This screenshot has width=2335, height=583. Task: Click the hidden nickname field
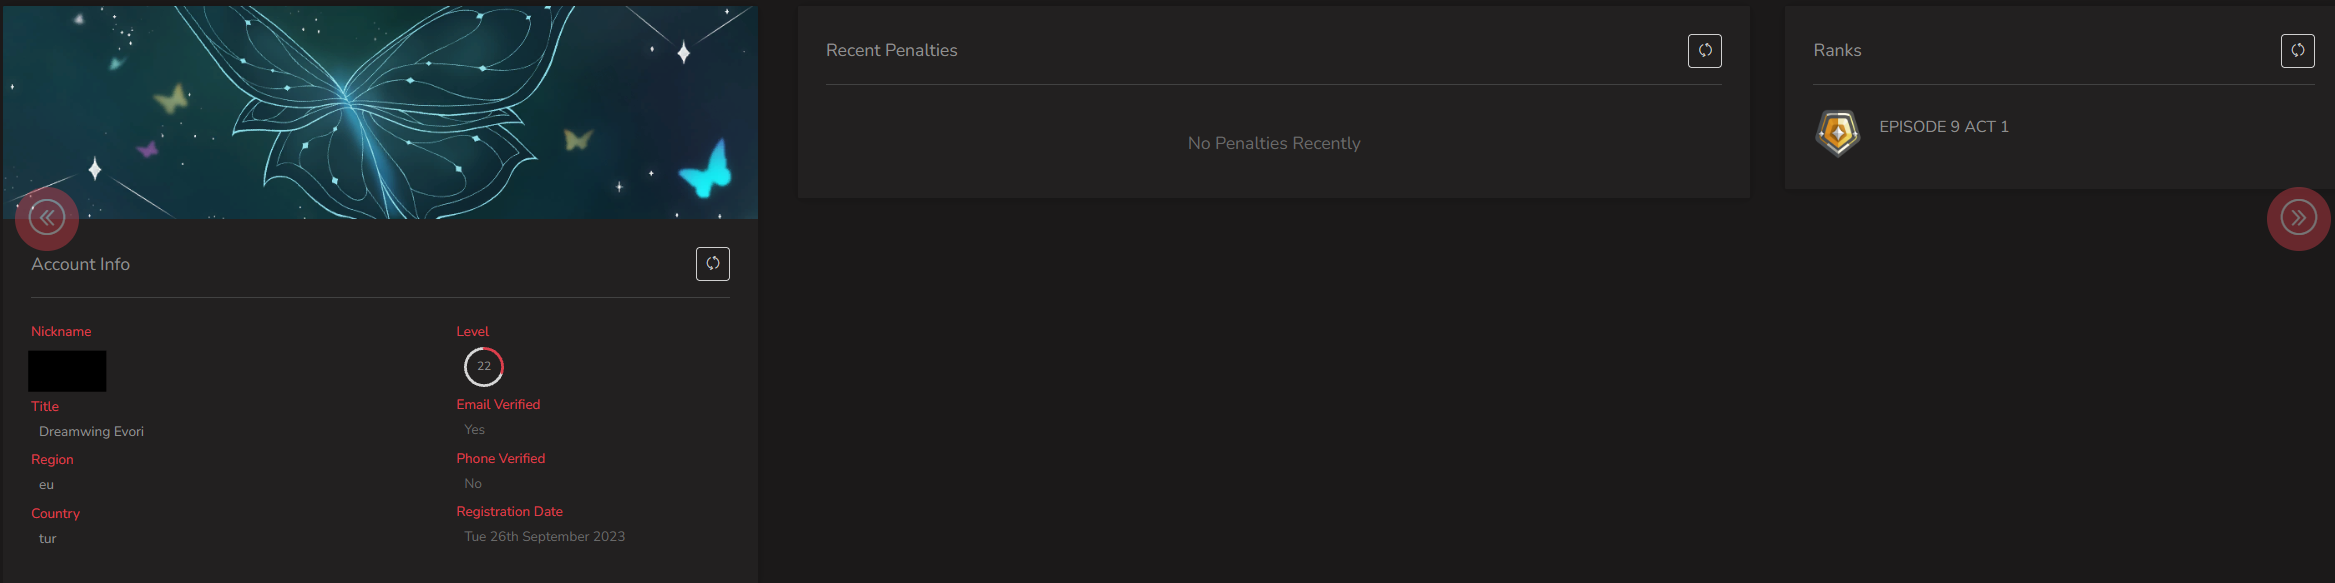(x=67, y=371)
